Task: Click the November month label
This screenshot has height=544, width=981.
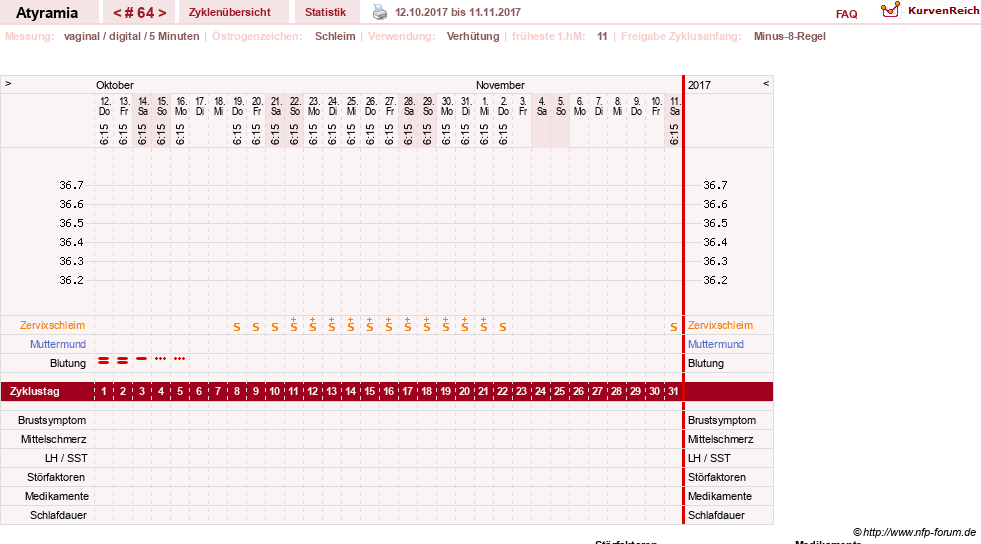Action: pos(500,85)
